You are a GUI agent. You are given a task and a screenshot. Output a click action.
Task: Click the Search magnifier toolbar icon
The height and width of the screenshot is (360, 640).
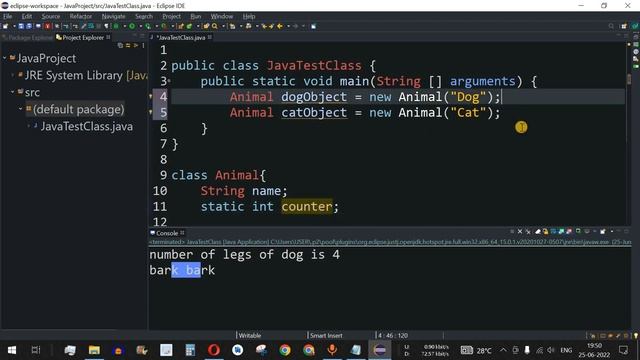pyautogui.click(x=215, y=26)
